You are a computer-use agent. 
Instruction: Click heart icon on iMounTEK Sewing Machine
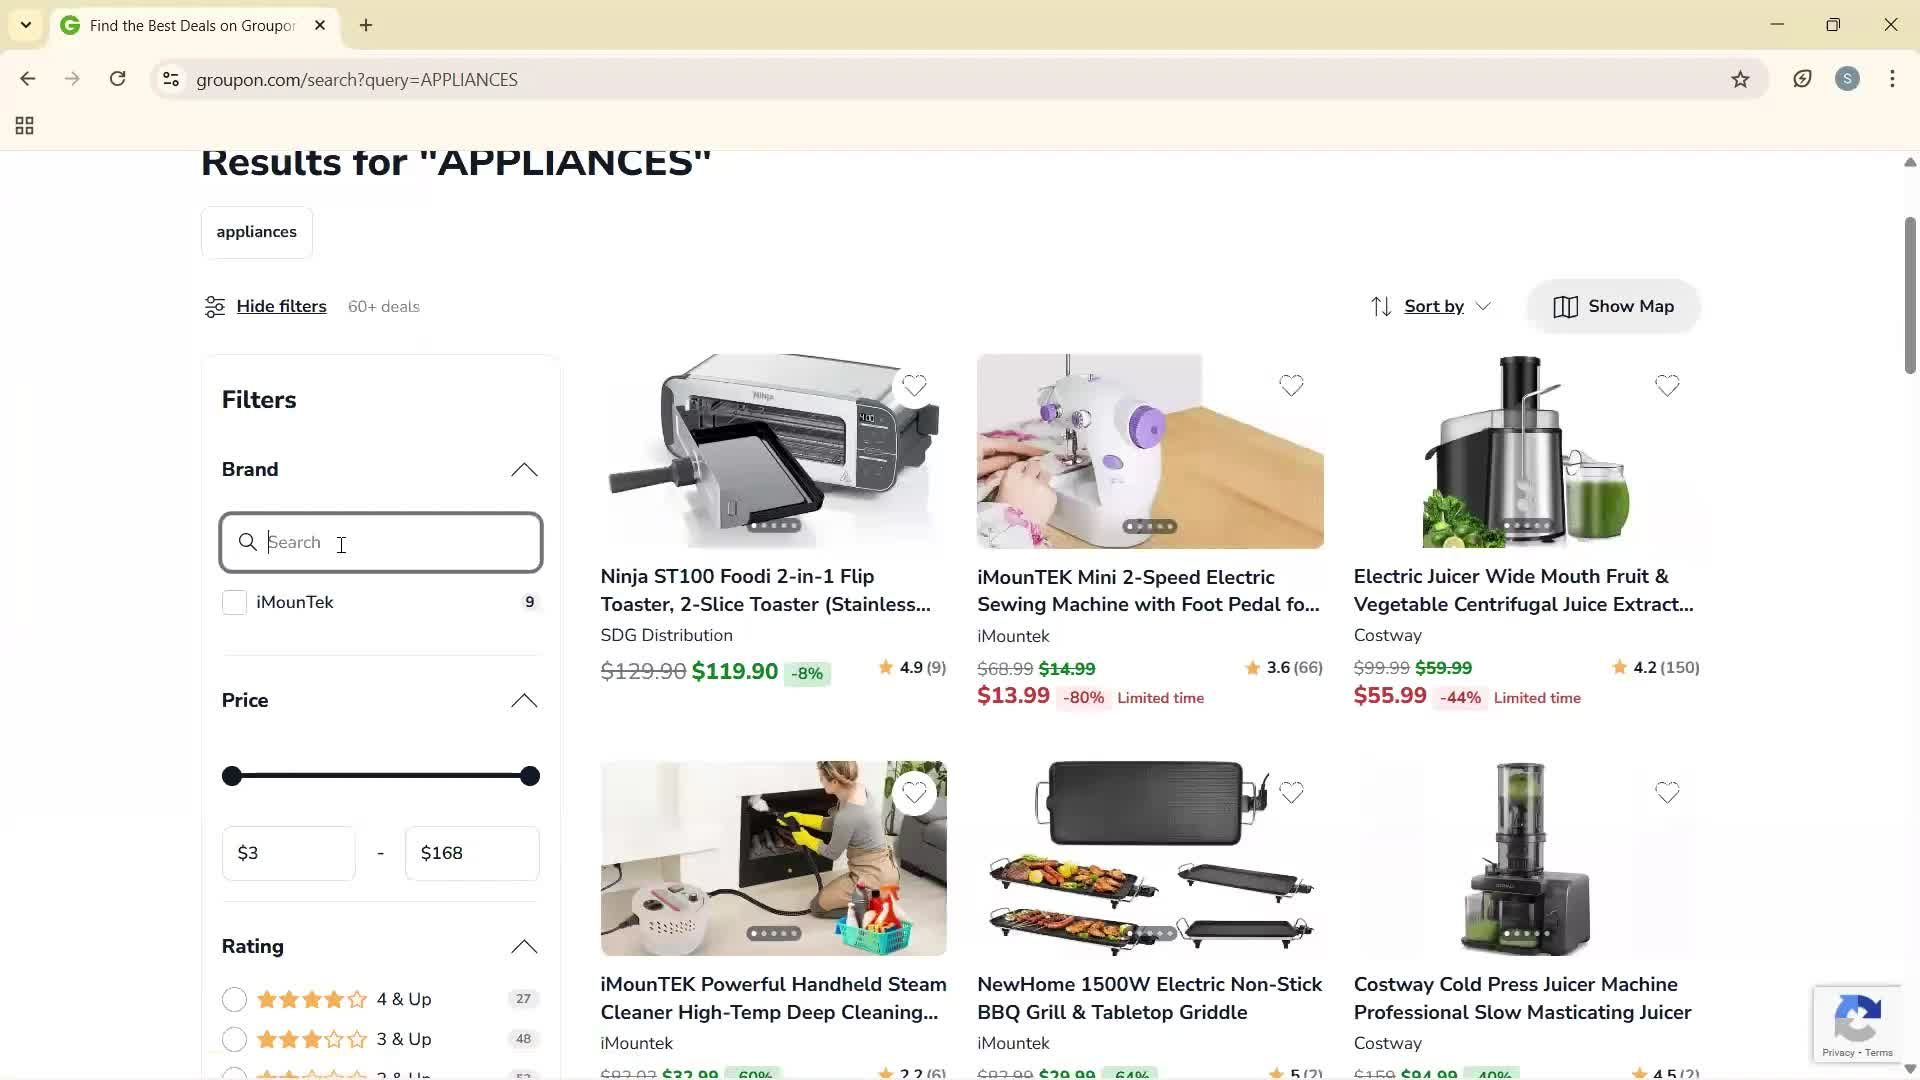(x=1291, y=386)
